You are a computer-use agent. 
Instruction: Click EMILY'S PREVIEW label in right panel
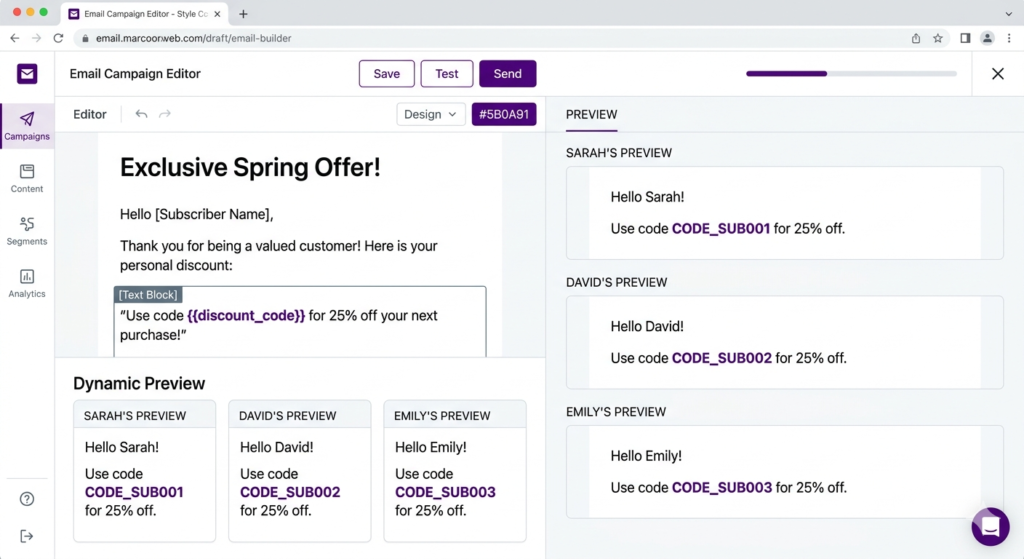click(616, 412)
